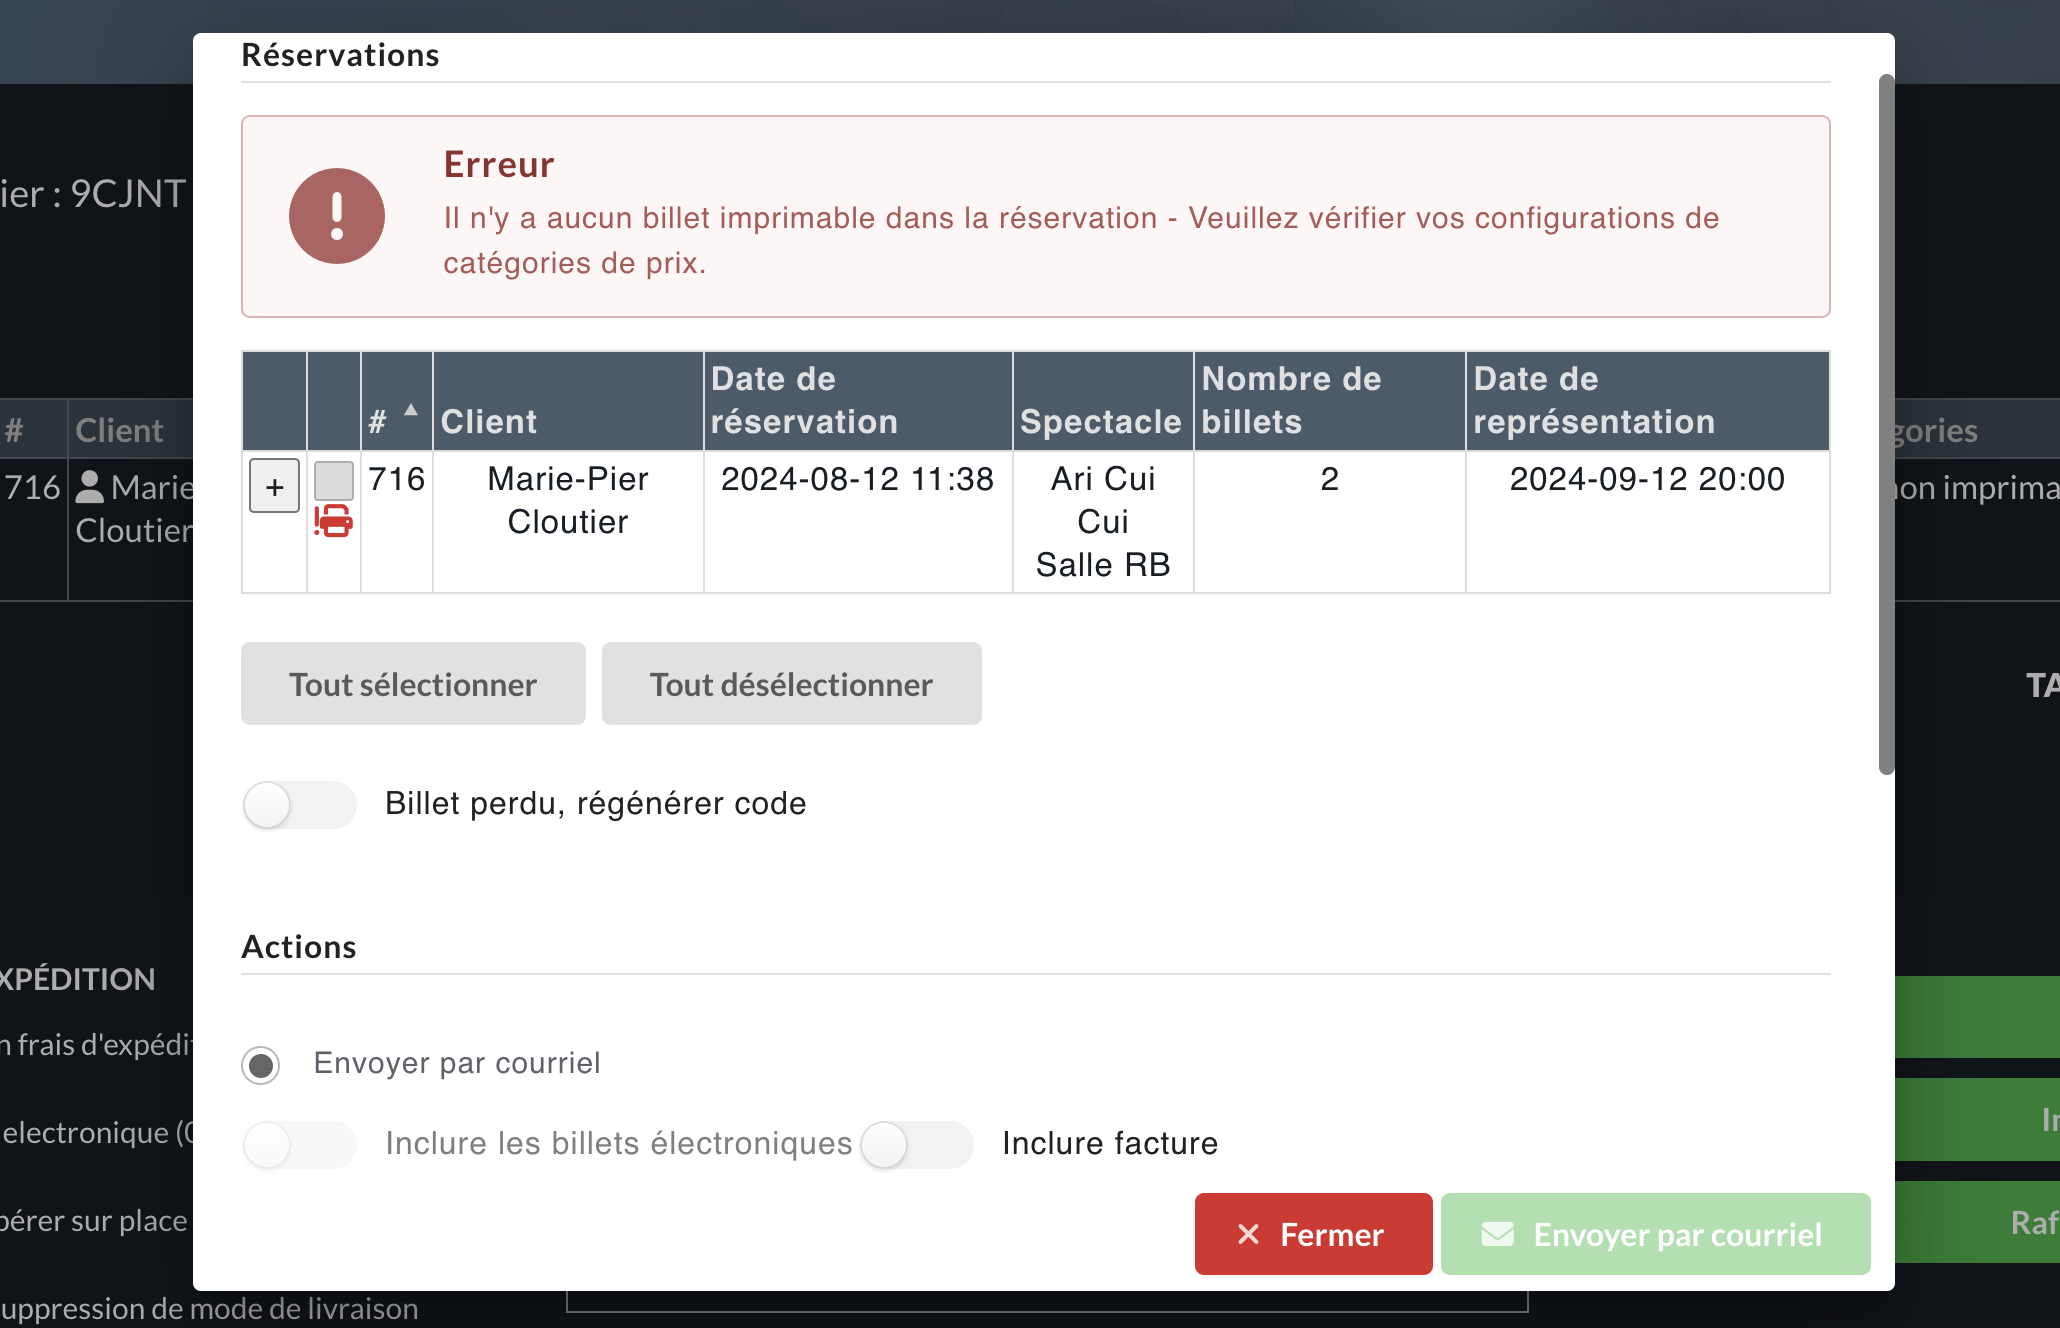Check the reservation 716 row checkbox
Viewport: 2060px width, 1328px height.
(x=333, y=480)
